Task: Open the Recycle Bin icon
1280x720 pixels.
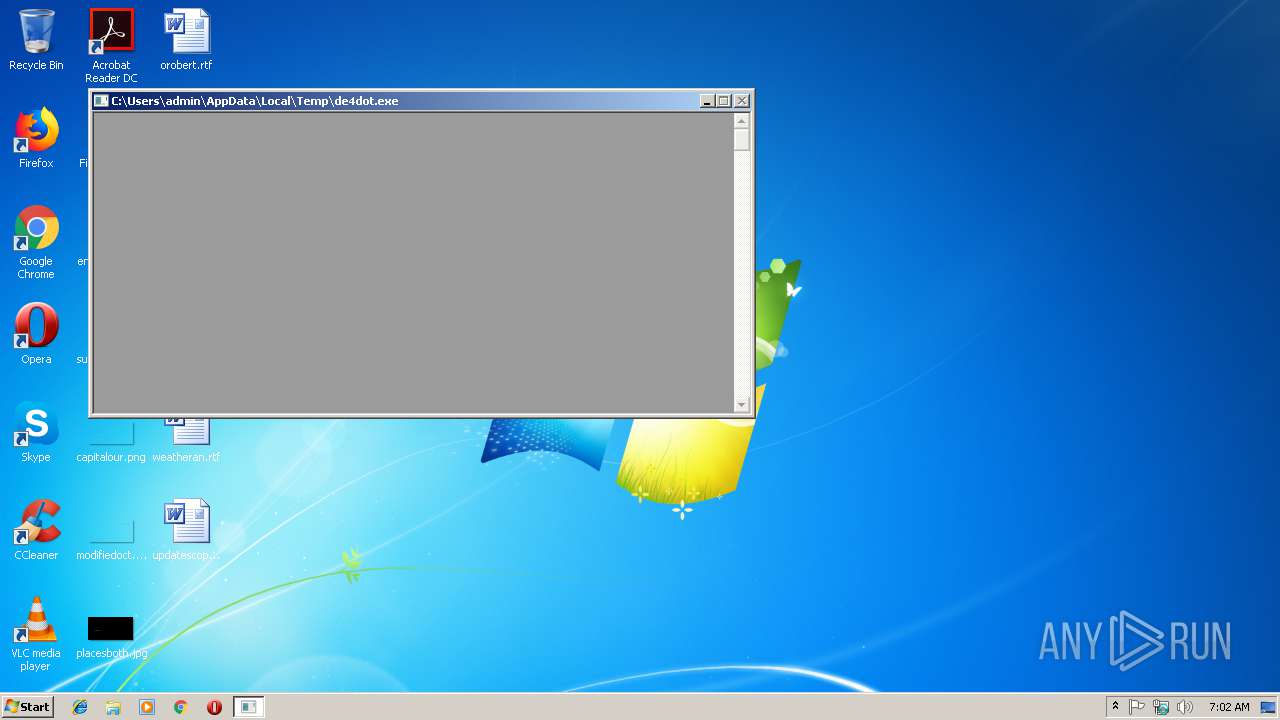Action: (36, 40)
